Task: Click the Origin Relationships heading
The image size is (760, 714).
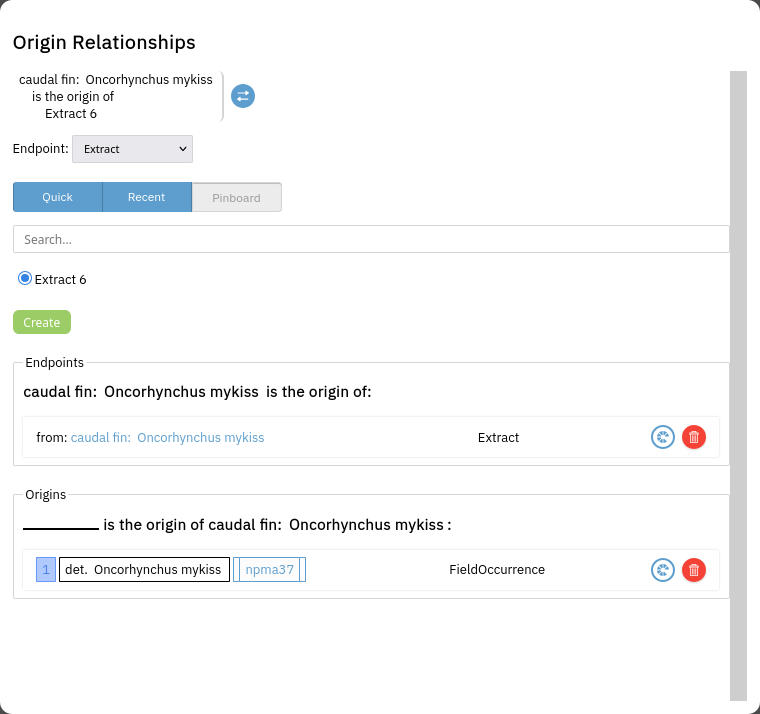Action: pos(104,43)
